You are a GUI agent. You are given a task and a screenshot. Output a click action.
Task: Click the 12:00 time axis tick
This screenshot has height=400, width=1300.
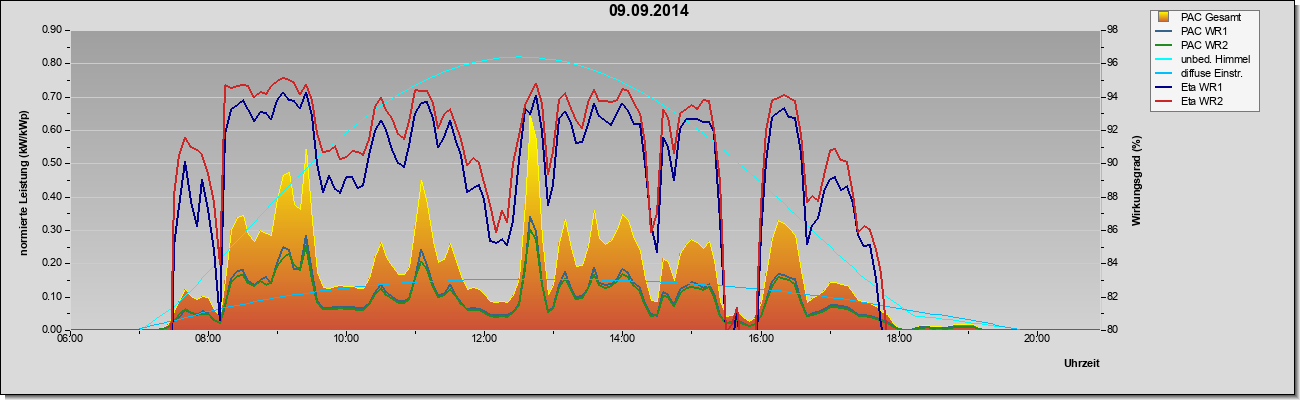pos(484,338)
